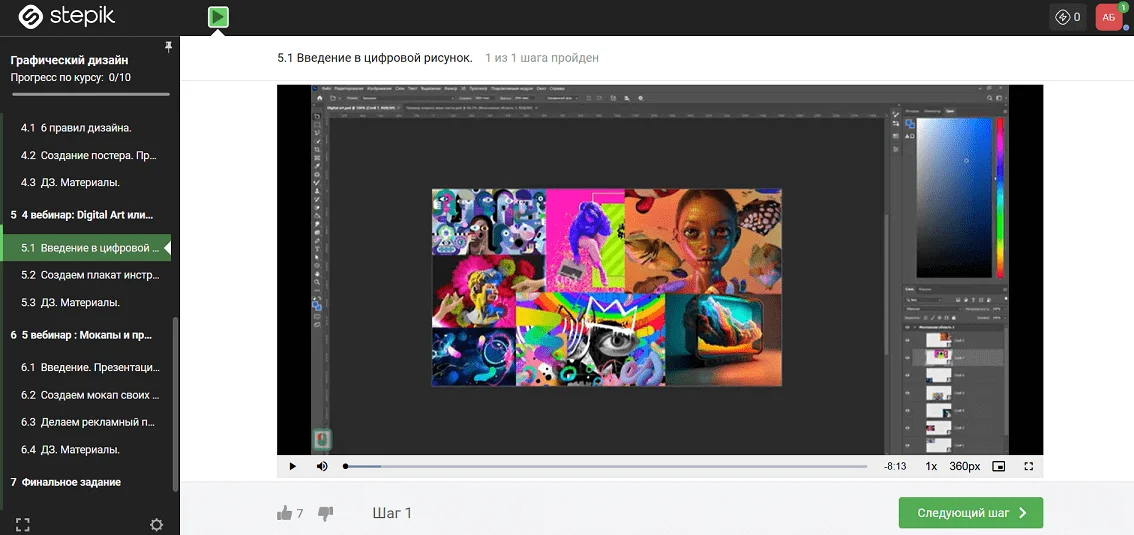The image size is (1134, 535).
Task: Open sidebar settings gear
Action: click(156, 524)
